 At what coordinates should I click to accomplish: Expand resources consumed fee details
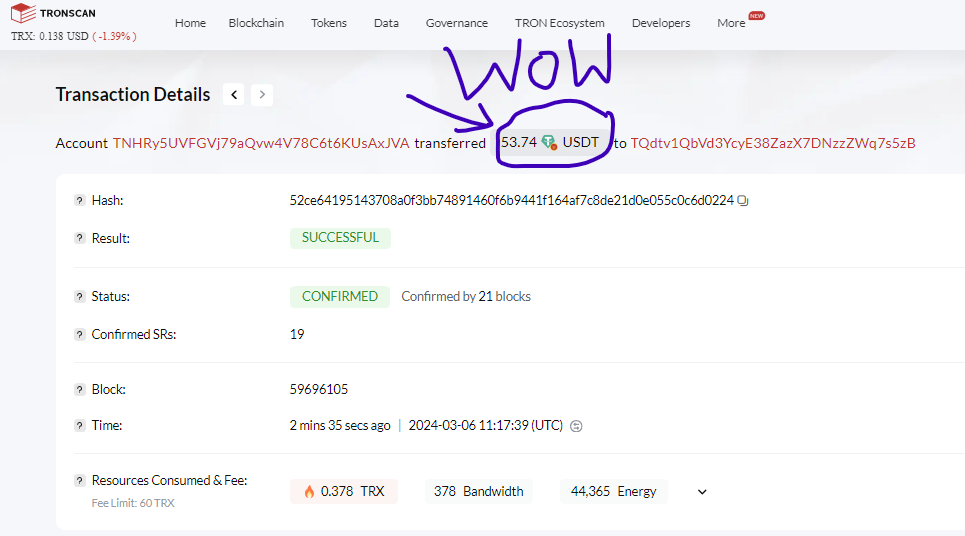[x=702, y=492]
